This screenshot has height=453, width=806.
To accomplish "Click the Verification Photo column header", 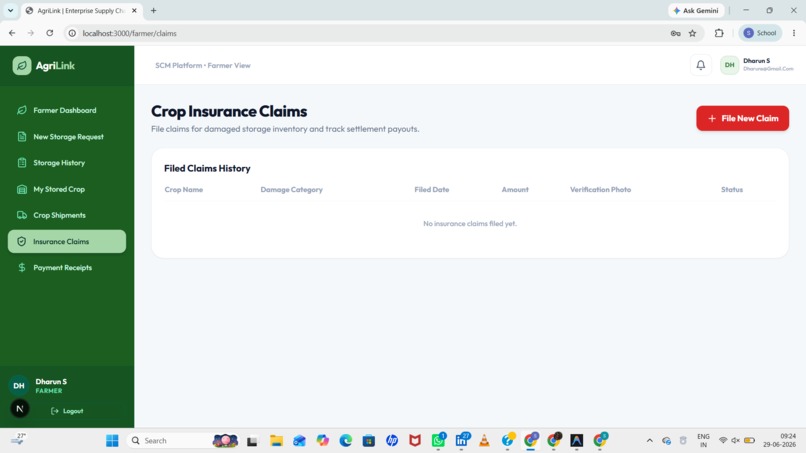I will [x=600, y=189].
